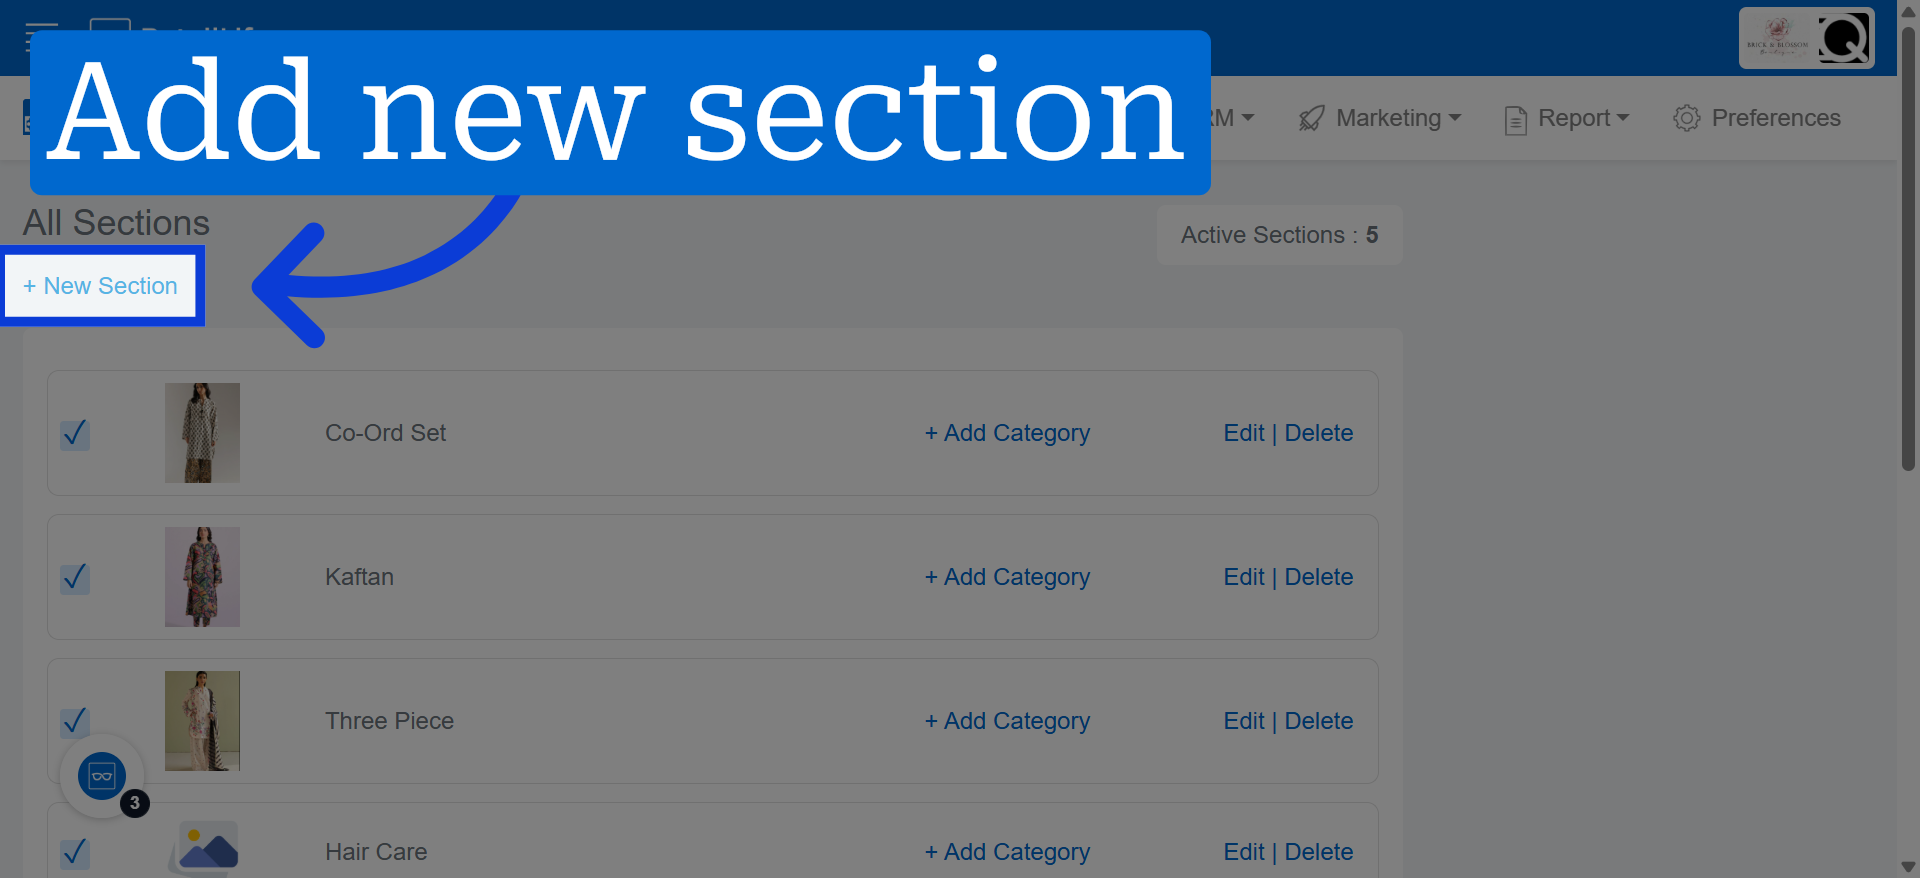
Task: Open the Preferences menu item
Action: (x=1757, y=118)
